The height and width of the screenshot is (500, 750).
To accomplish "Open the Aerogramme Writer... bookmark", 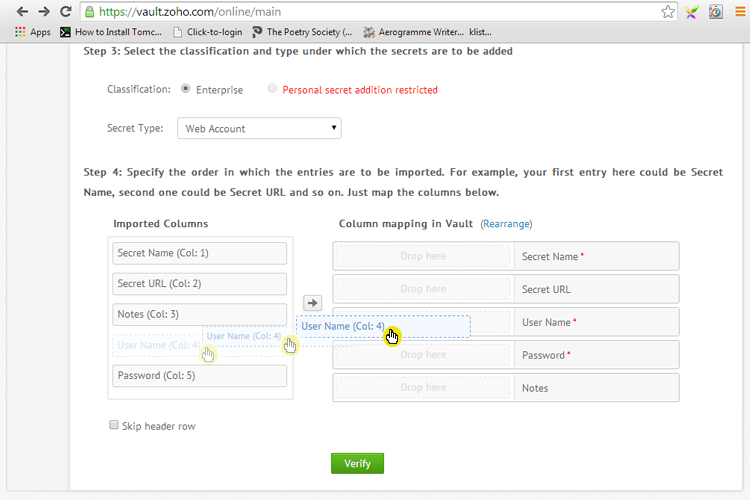I will coord(413,32).
